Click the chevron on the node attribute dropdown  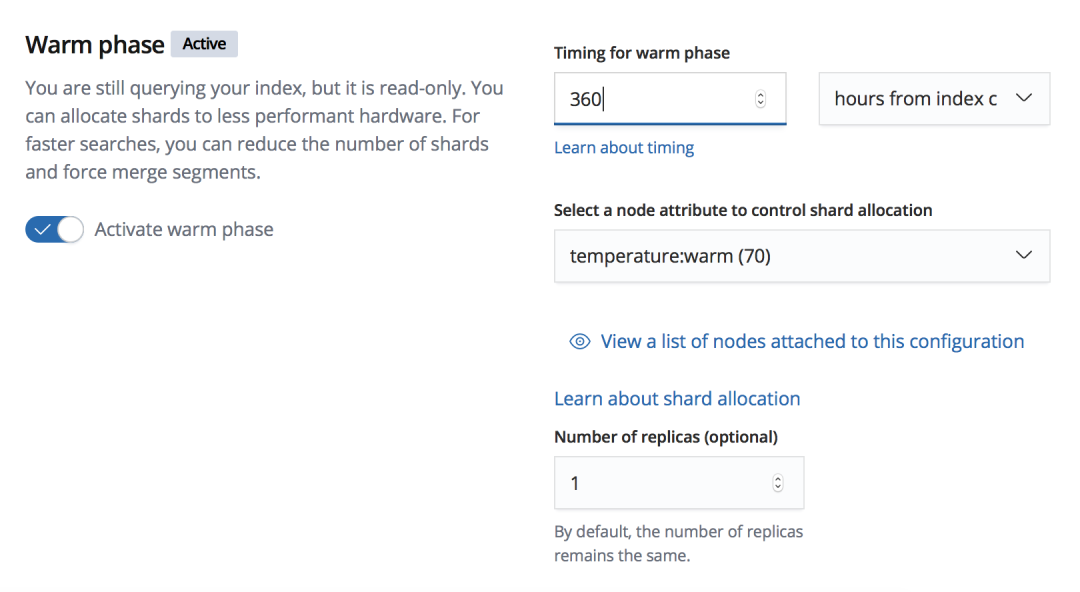(1023, 256)
